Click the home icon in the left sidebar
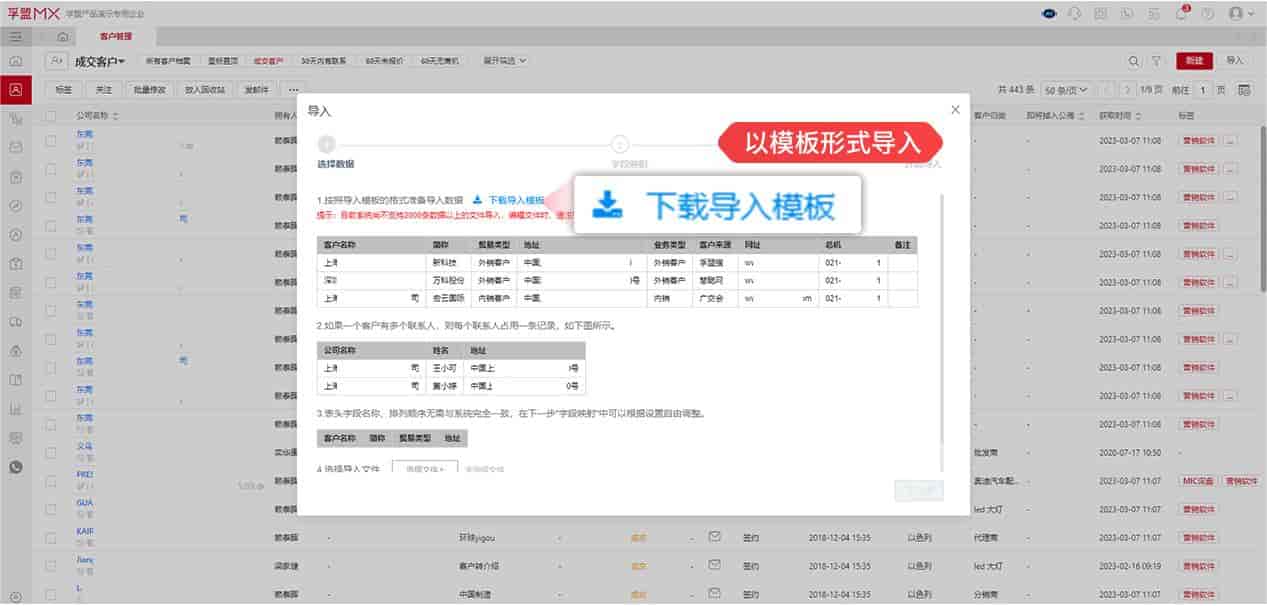Image resolution: width=1267 pixels, height=606 pixels. click(x=15, y=61)
